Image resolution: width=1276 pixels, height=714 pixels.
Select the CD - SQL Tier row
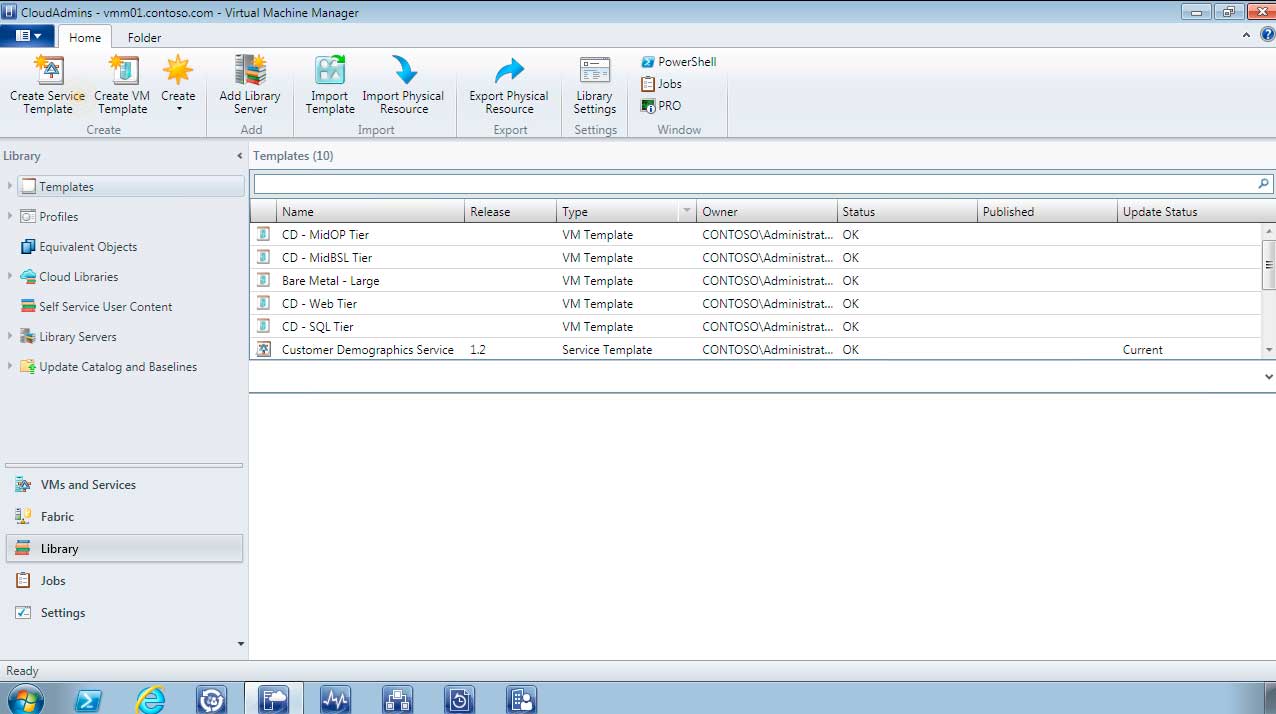pos(755,327)
